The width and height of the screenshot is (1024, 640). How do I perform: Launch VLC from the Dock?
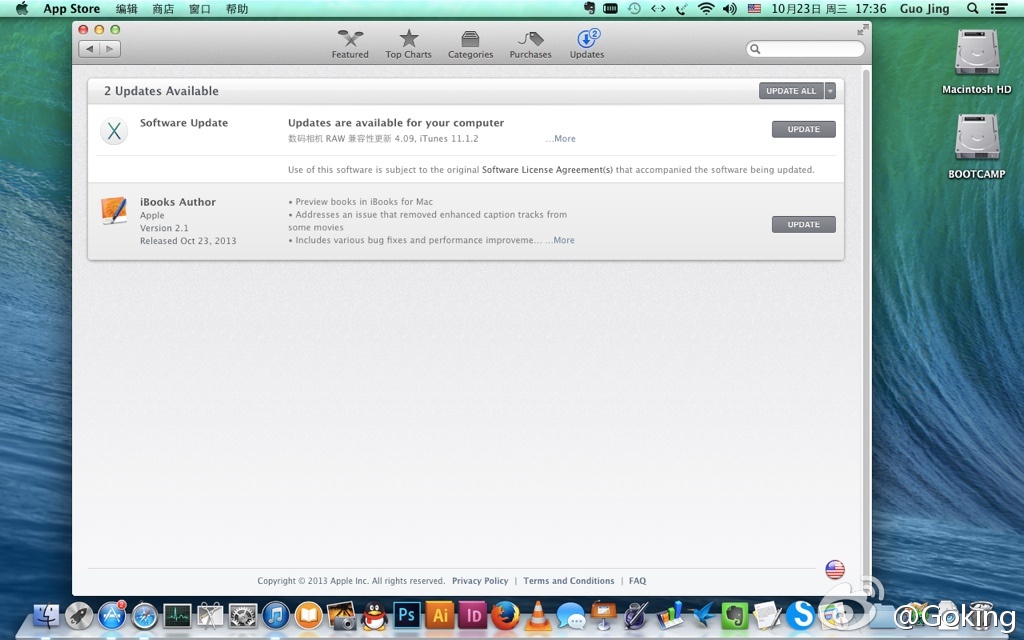tap(538, 616)
